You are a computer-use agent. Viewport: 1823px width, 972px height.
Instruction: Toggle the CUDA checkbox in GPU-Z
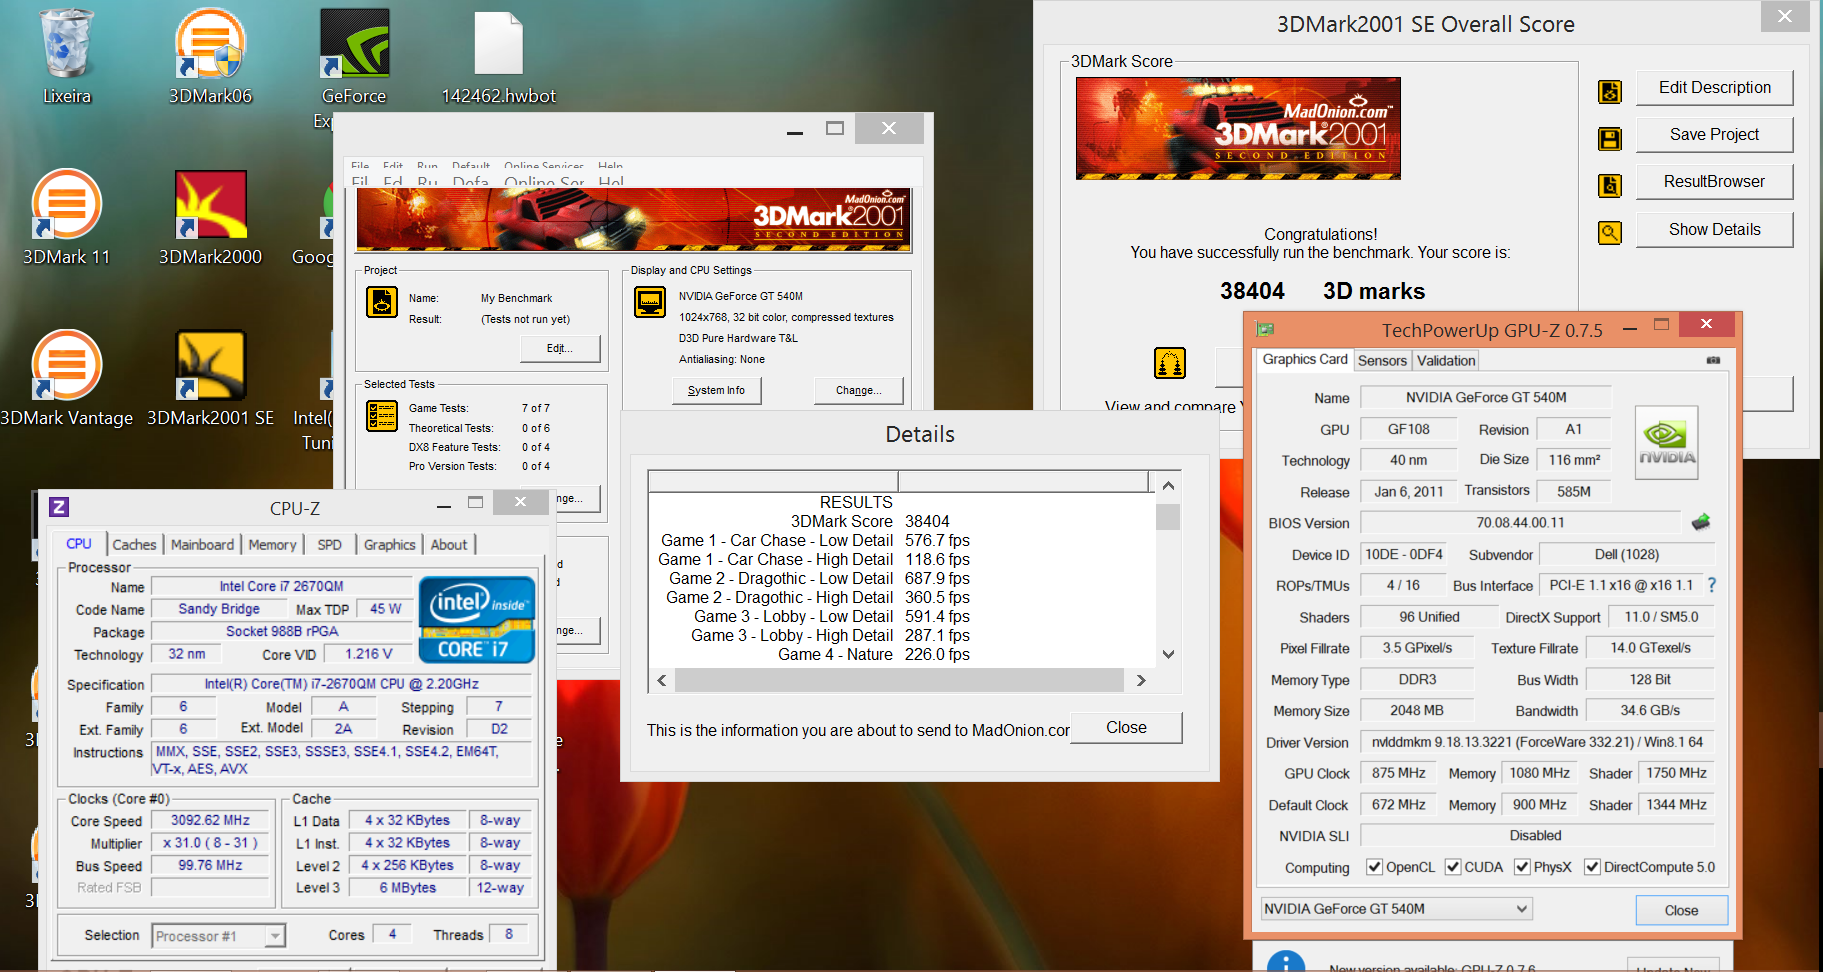click(x=1453, y=867)
